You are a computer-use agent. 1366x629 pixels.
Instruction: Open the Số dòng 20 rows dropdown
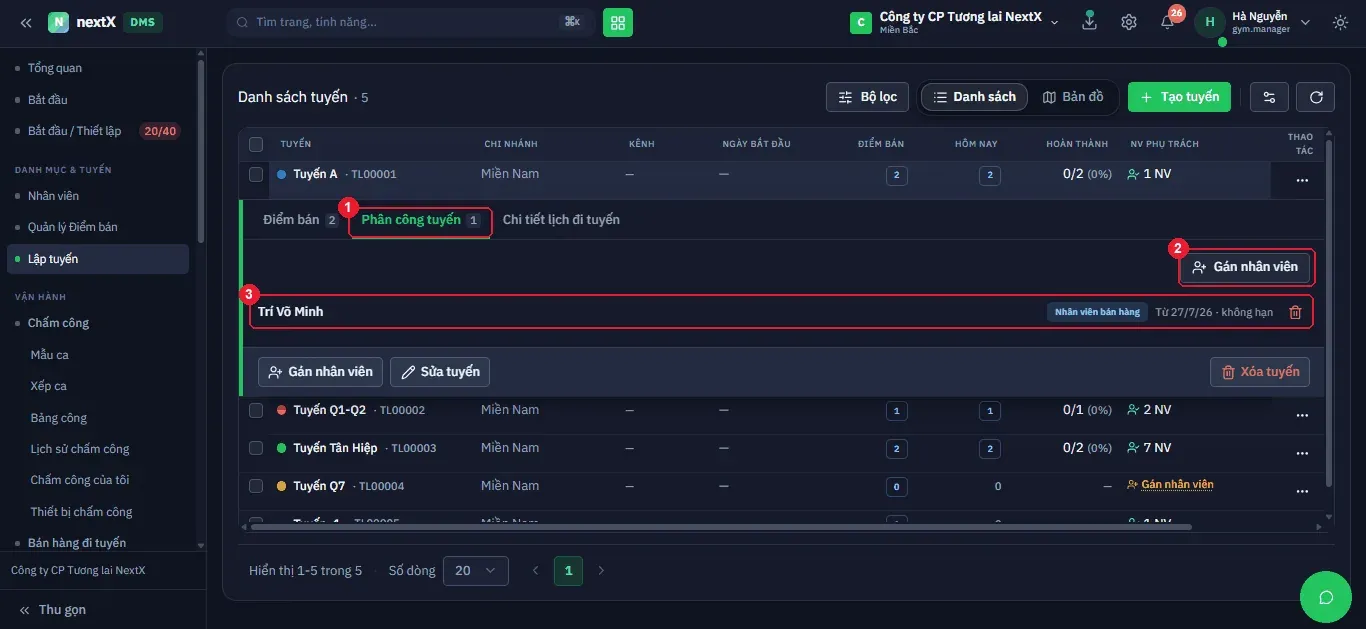476,571
